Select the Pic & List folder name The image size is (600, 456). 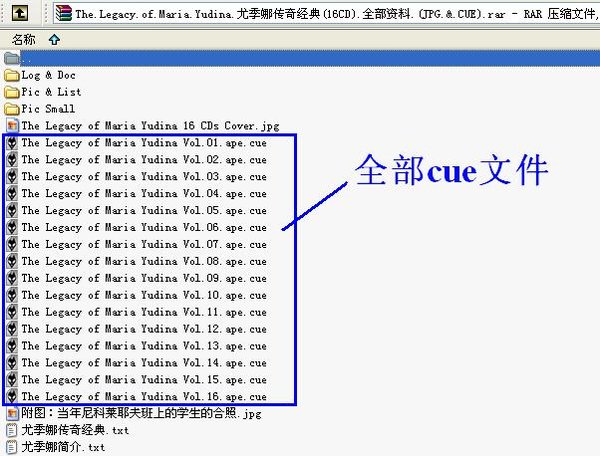tap(51, 92)
